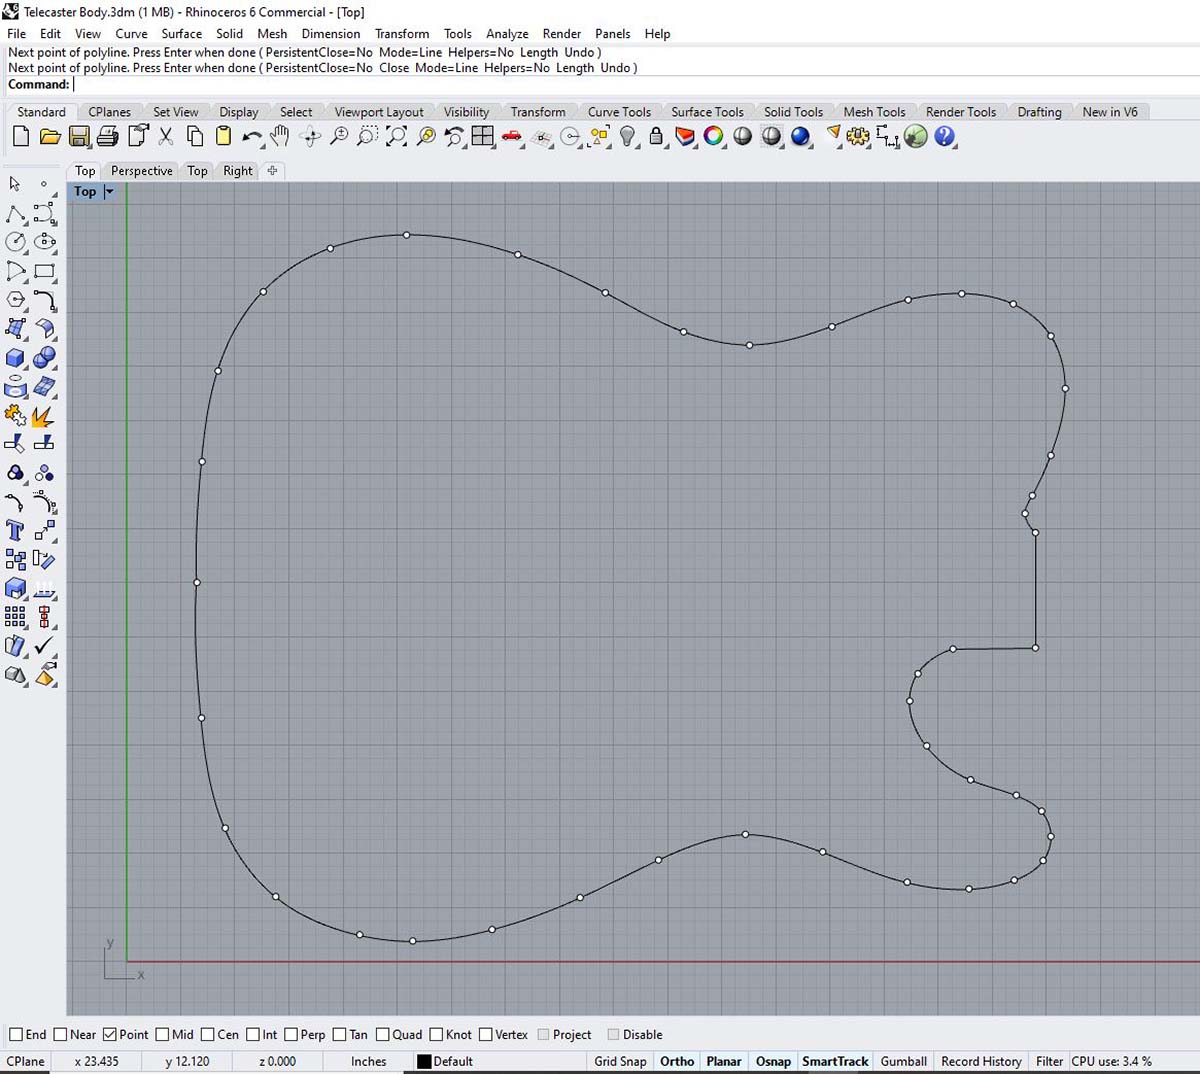Click the Render color wheel icon
The height and width of the screenshot is (1074, 1200).
click(x=712, y=137)
